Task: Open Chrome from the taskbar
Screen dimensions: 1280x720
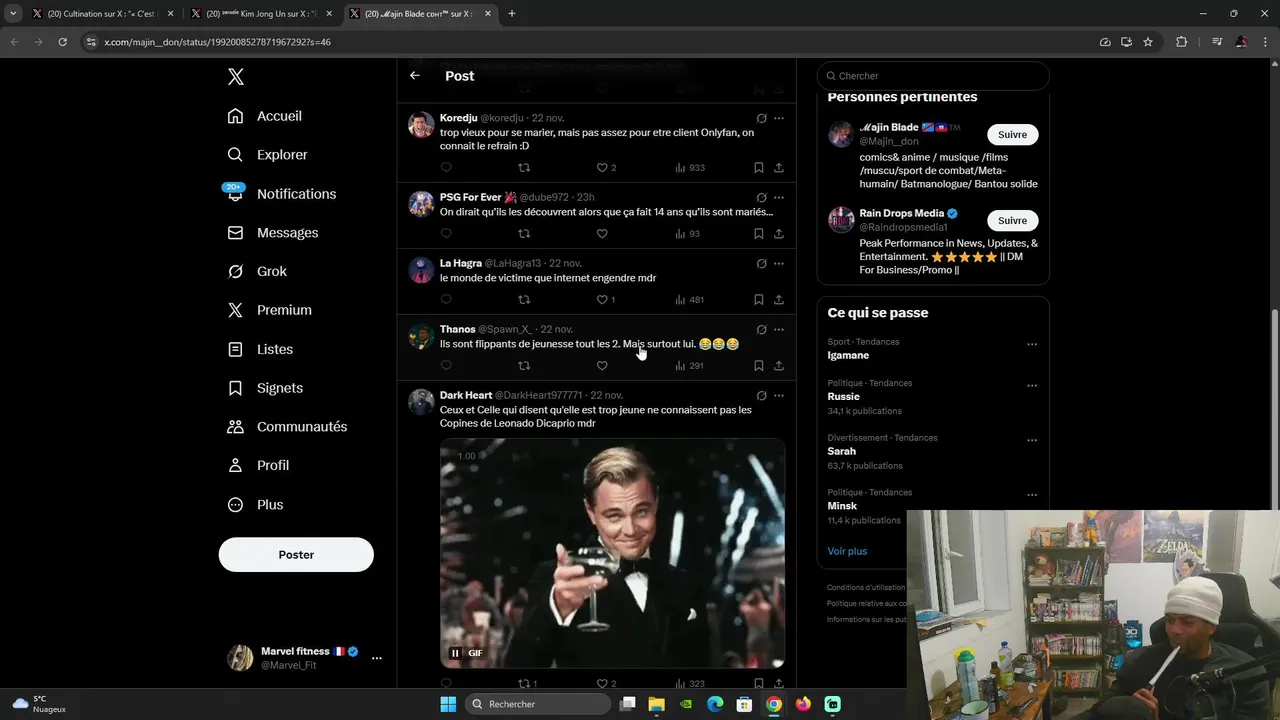Action: coord(774,704)
